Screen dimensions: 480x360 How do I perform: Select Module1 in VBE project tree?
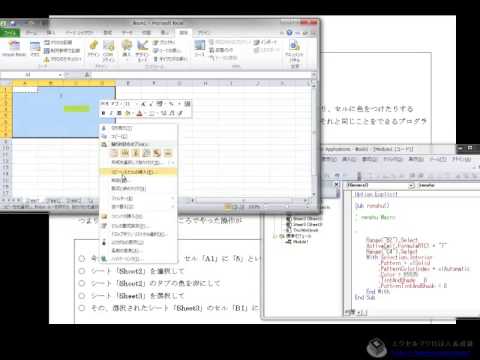[297, 242]
